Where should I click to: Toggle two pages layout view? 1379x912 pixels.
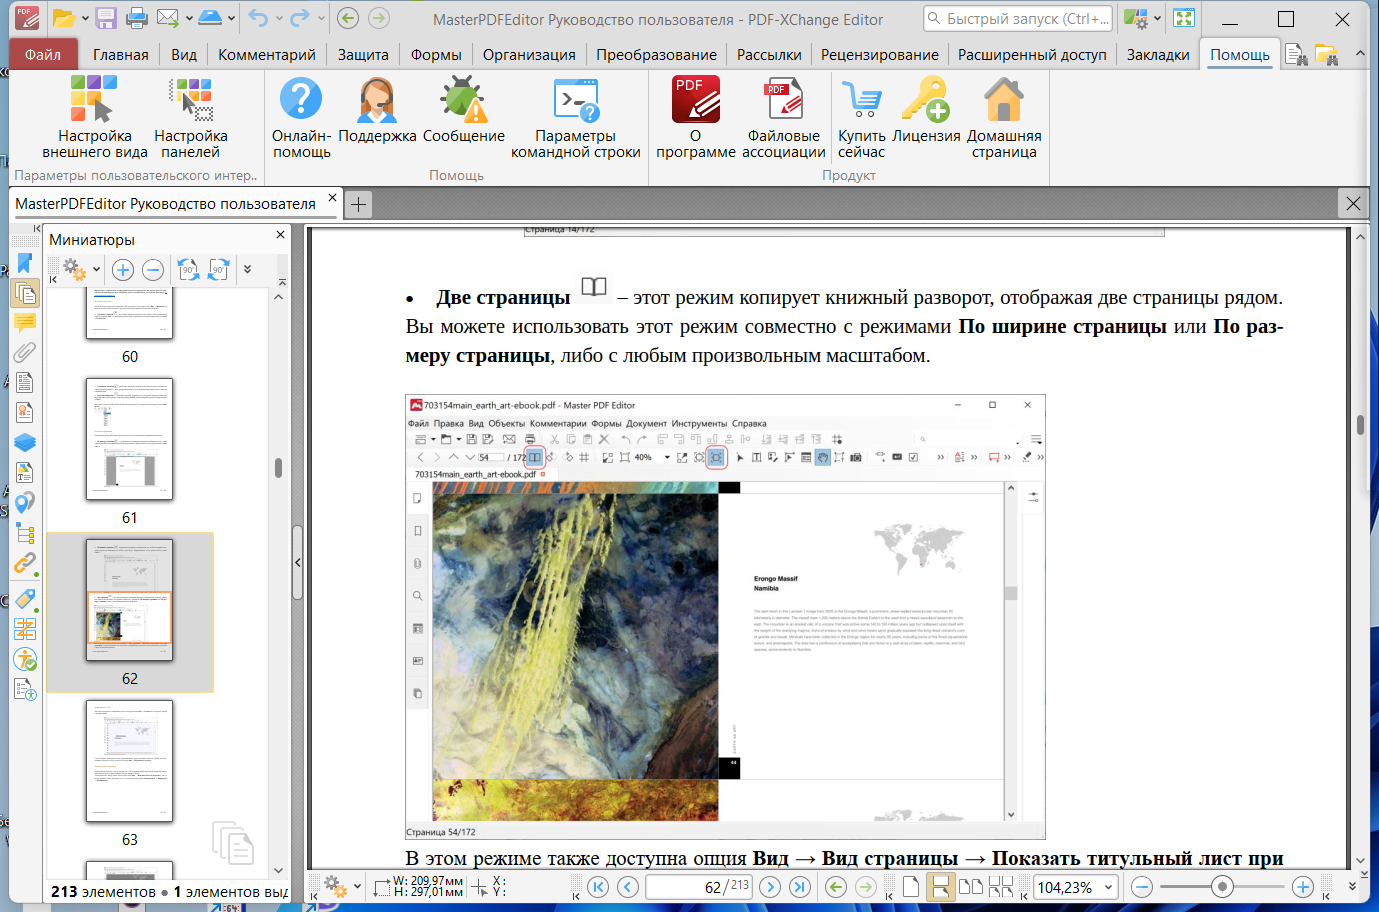pyautogui.click(x=970, y=887)
